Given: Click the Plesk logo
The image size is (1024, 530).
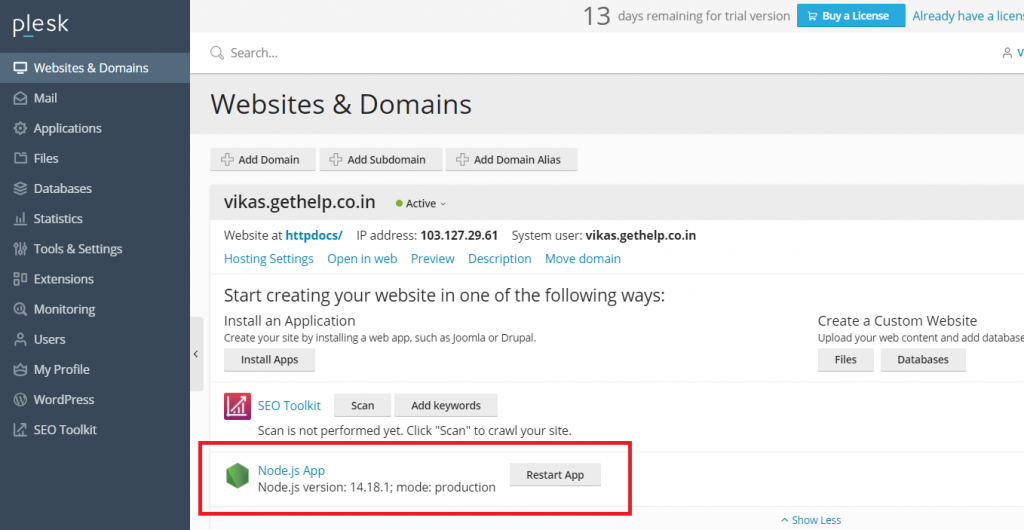Looking at the screenshot, I should [x=41, y=25].
